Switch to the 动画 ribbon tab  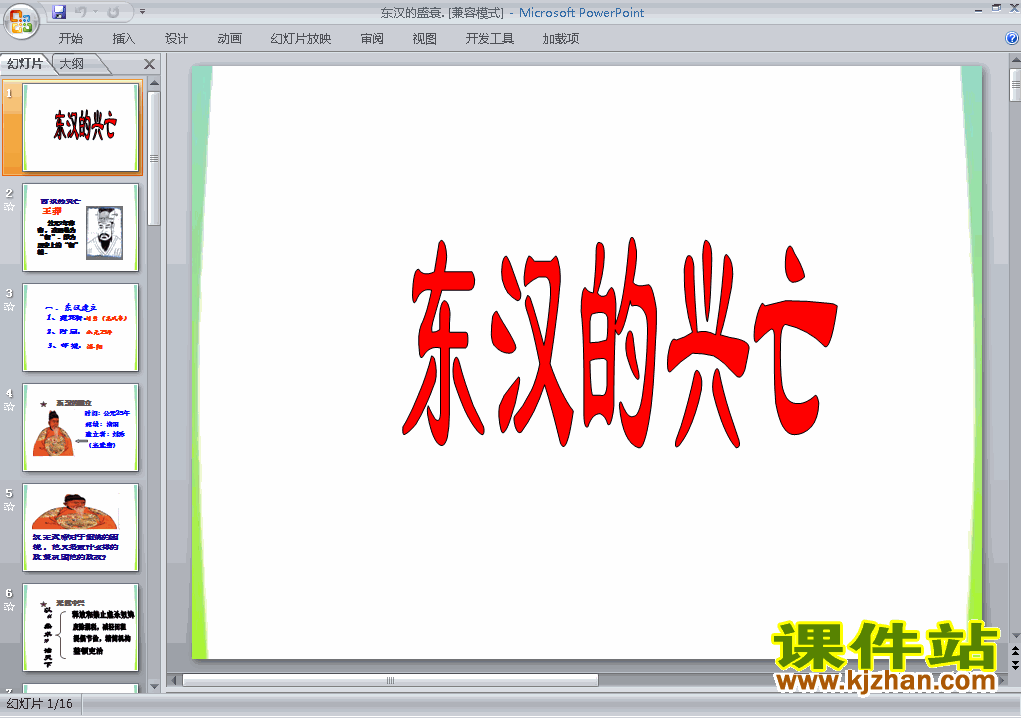229,39
